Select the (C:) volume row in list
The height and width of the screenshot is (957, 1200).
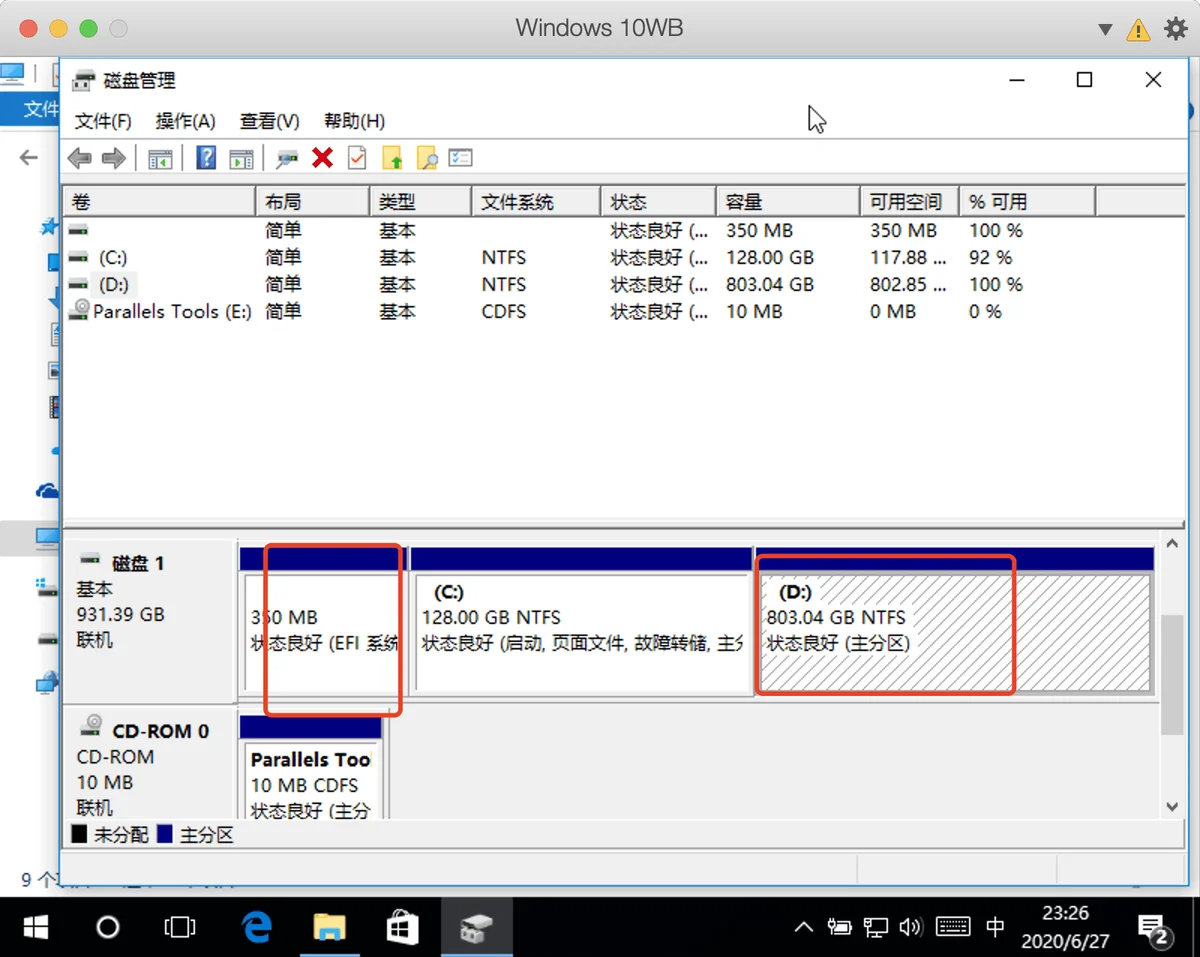point(580,257)
